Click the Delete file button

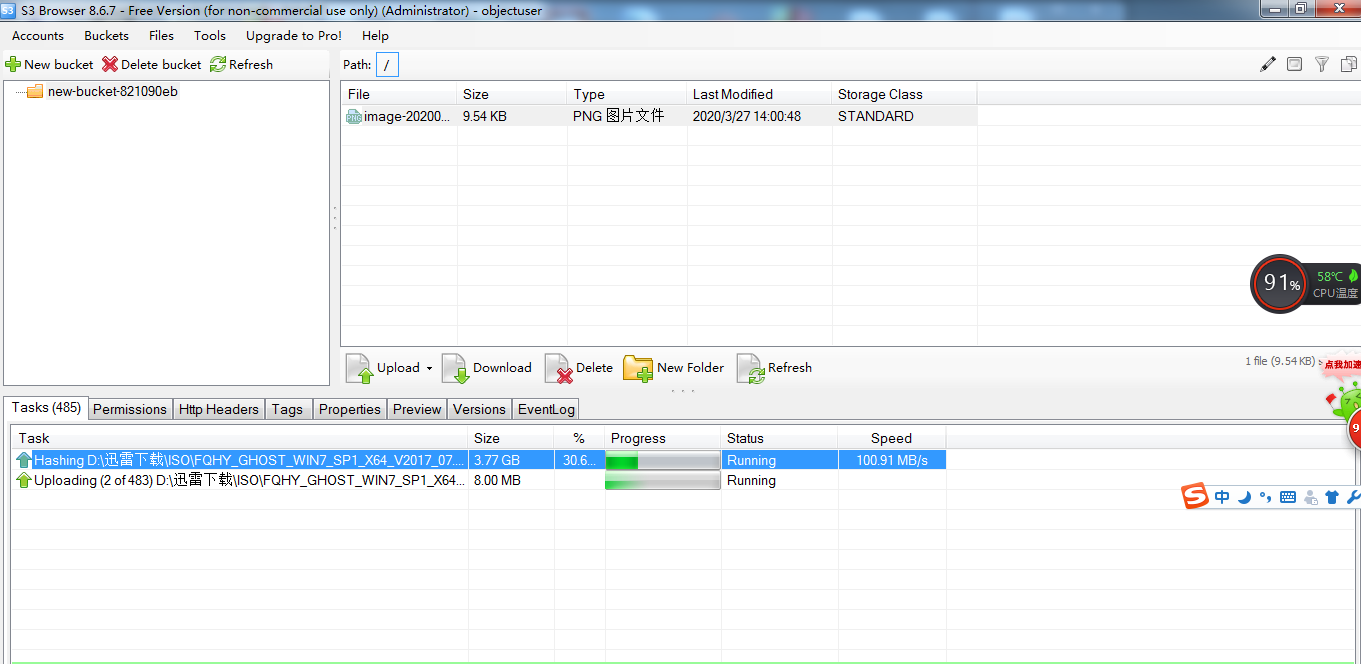click(579, 368)
